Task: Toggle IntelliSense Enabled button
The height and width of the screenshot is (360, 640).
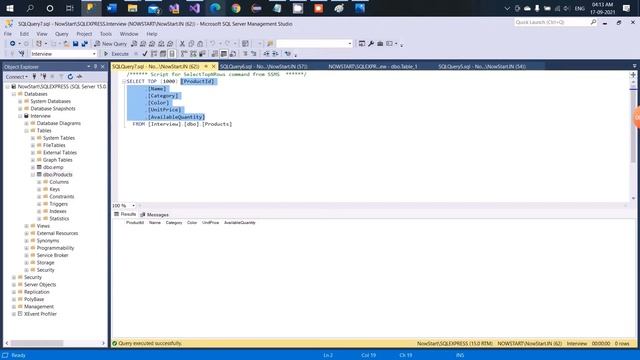Action: point(172,53)
